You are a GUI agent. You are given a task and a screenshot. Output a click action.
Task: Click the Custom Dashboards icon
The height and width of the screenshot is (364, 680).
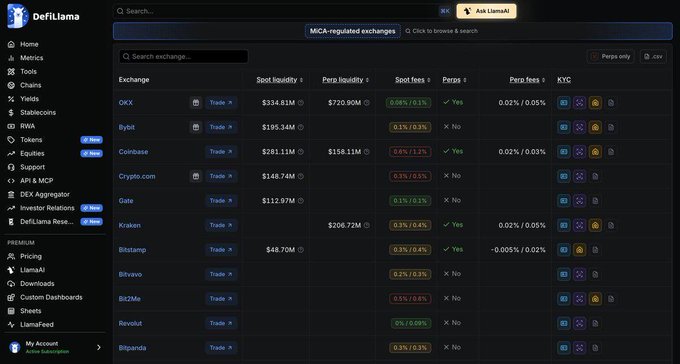tap(11, 297)
